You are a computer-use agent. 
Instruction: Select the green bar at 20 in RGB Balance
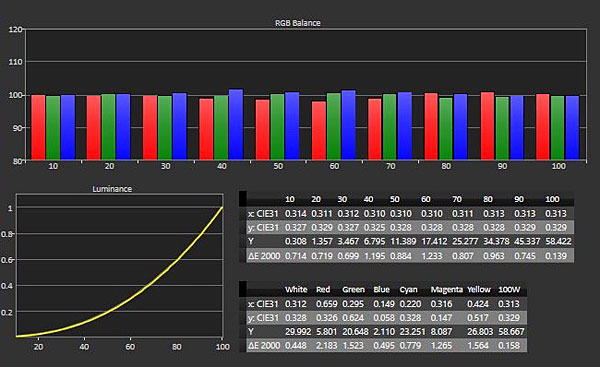[108, 127]
